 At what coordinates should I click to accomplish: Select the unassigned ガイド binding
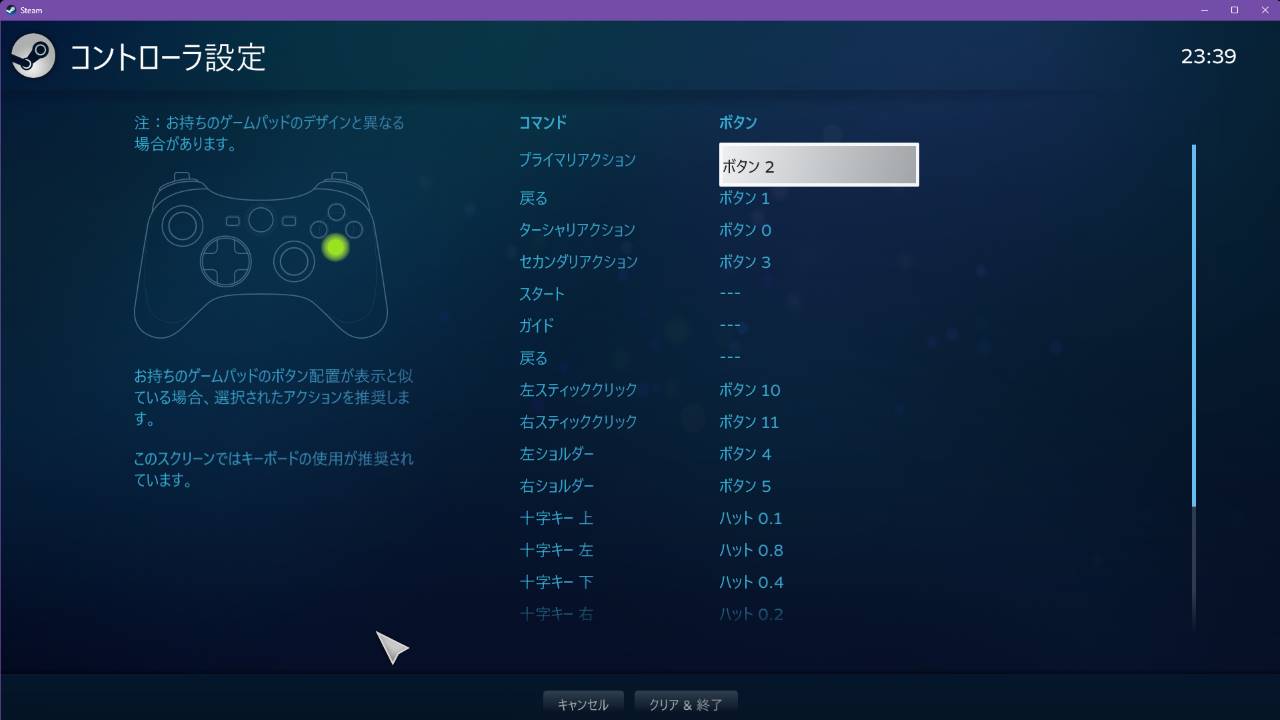pyautogui.click(x=730, y=326)
